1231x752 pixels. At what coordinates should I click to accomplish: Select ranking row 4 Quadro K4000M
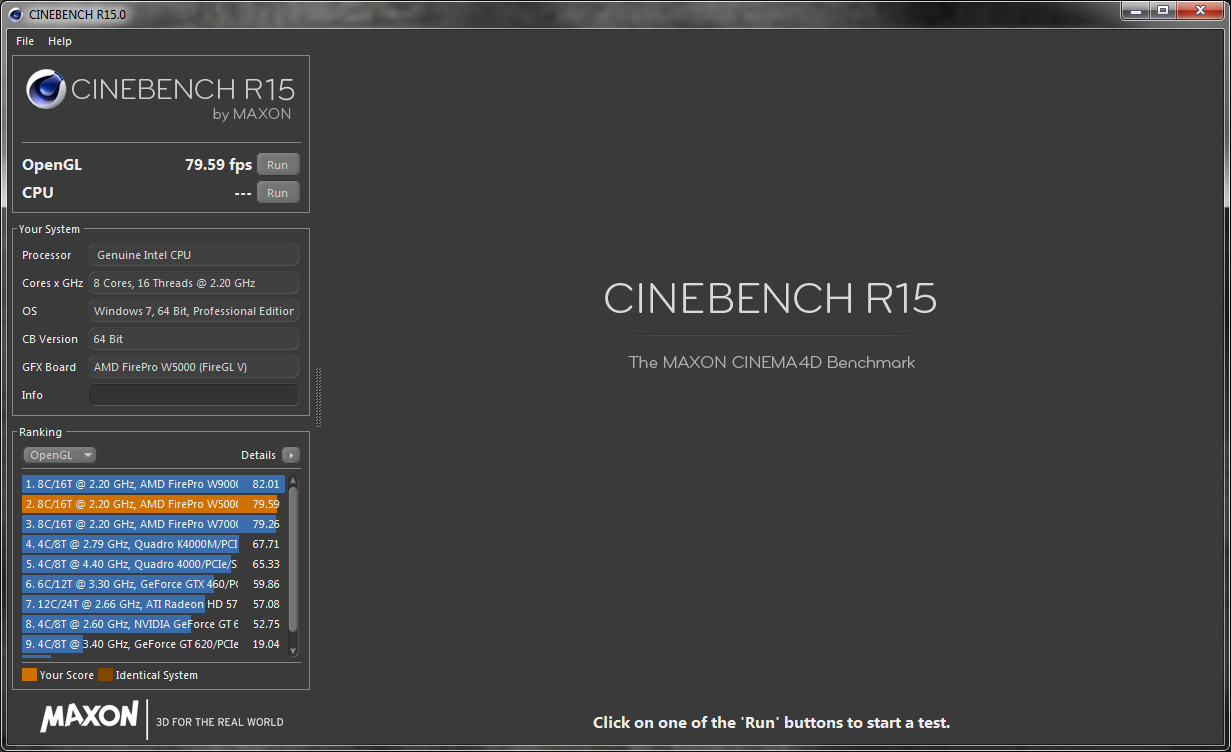point(154,544)
